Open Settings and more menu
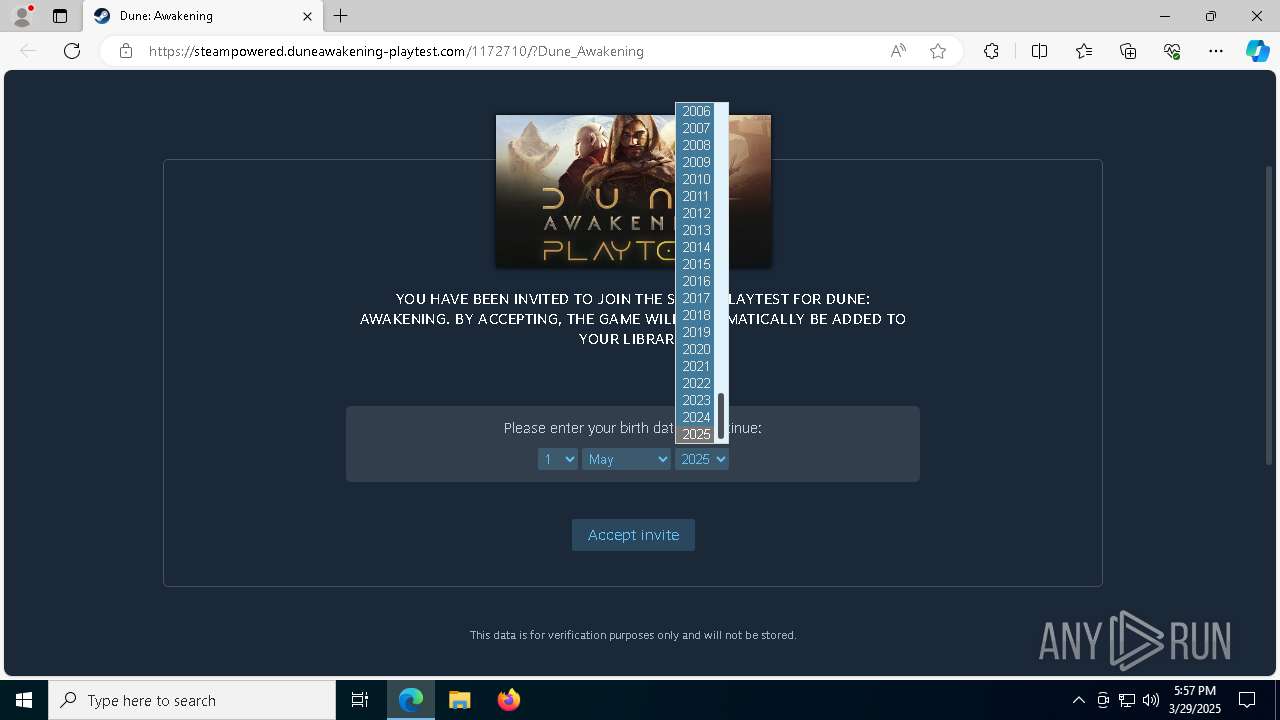This screenshot has height=720, width=1280. click(x=1216, y=51)
